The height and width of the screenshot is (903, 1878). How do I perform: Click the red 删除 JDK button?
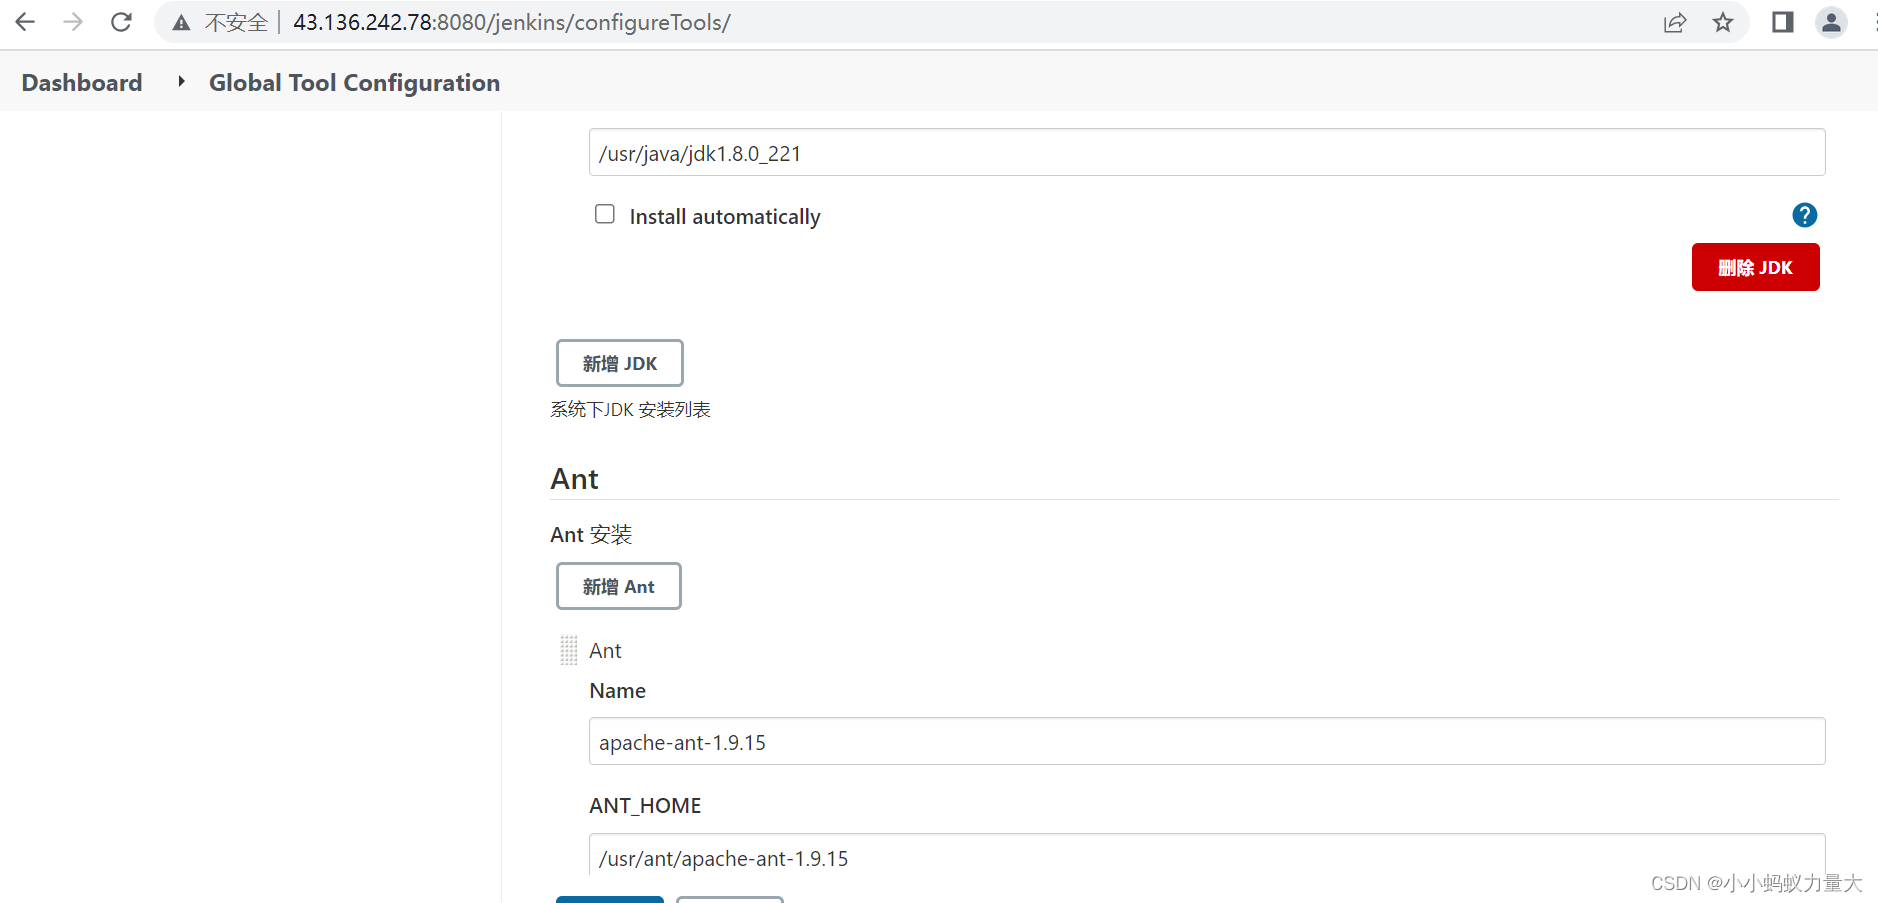[1755, 267]
